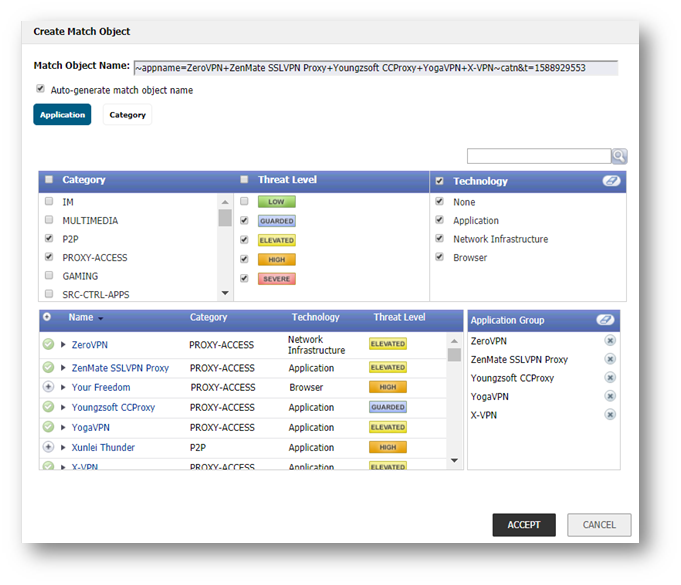Screen dimensions: 681x585
Task: Click the add-all plus icon in Name header
Action: click(x=47, y=317)
